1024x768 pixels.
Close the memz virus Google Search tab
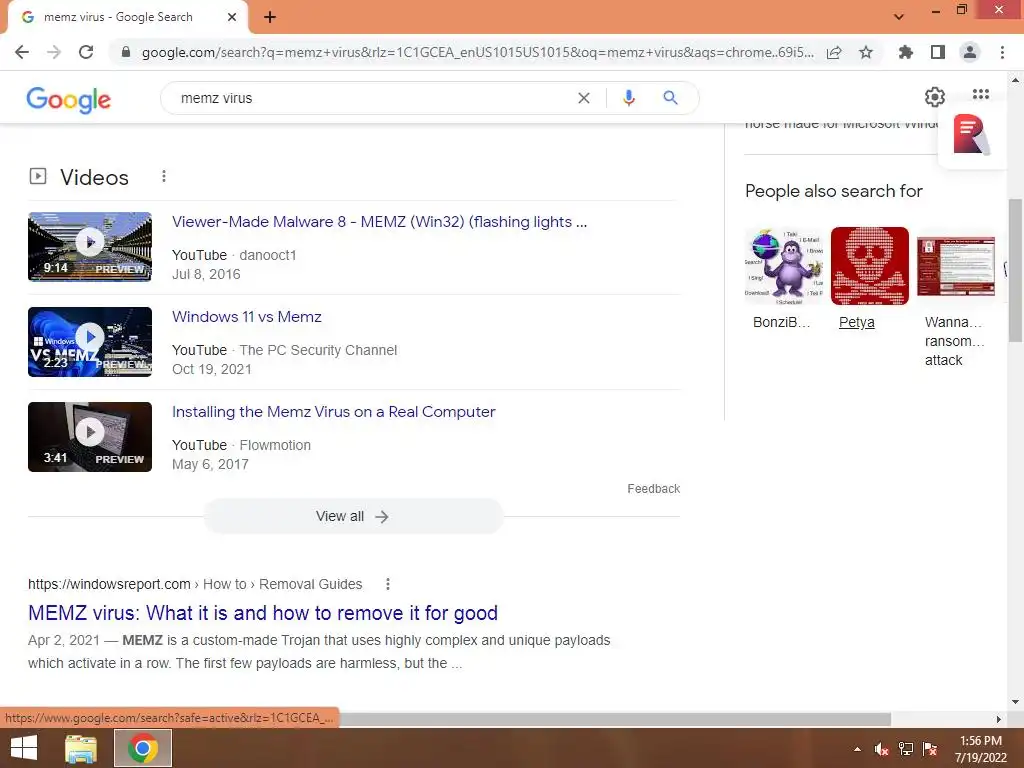click(x=232, y=17)
